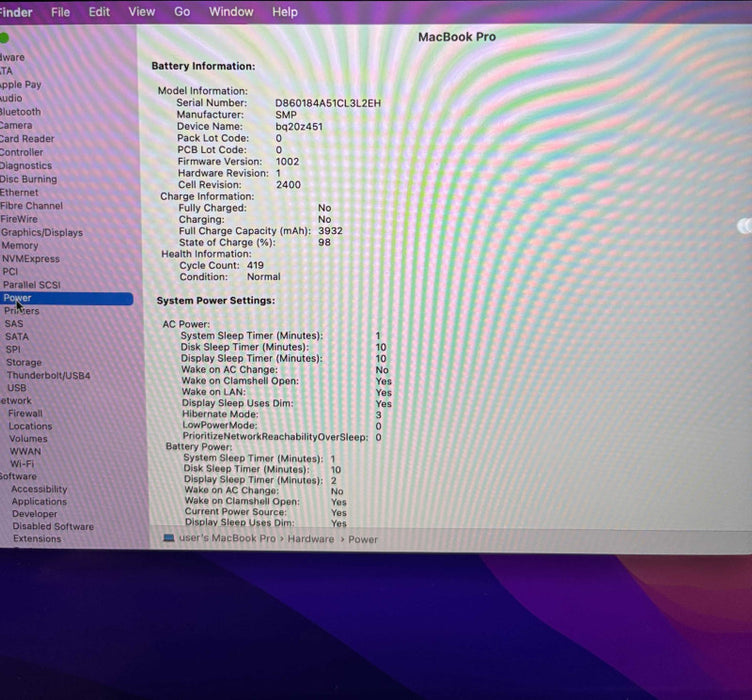Open the Help menu
Screen dimensions: 752x700
(285, 12)
